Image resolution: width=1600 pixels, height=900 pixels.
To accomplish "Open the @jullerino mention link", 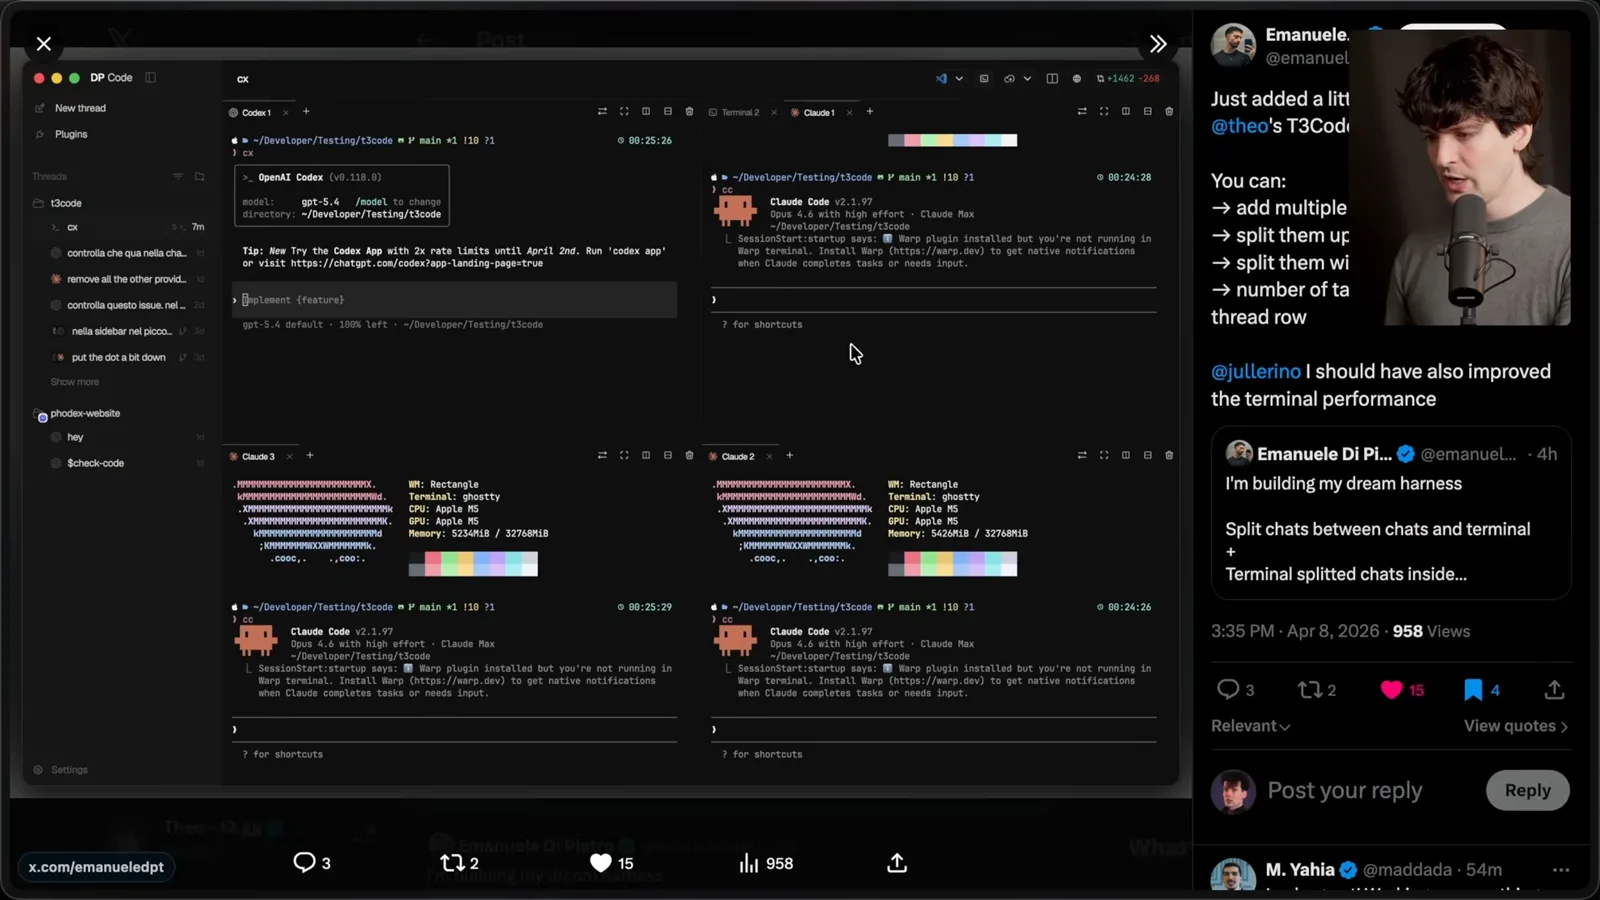I will [1256, 371].
